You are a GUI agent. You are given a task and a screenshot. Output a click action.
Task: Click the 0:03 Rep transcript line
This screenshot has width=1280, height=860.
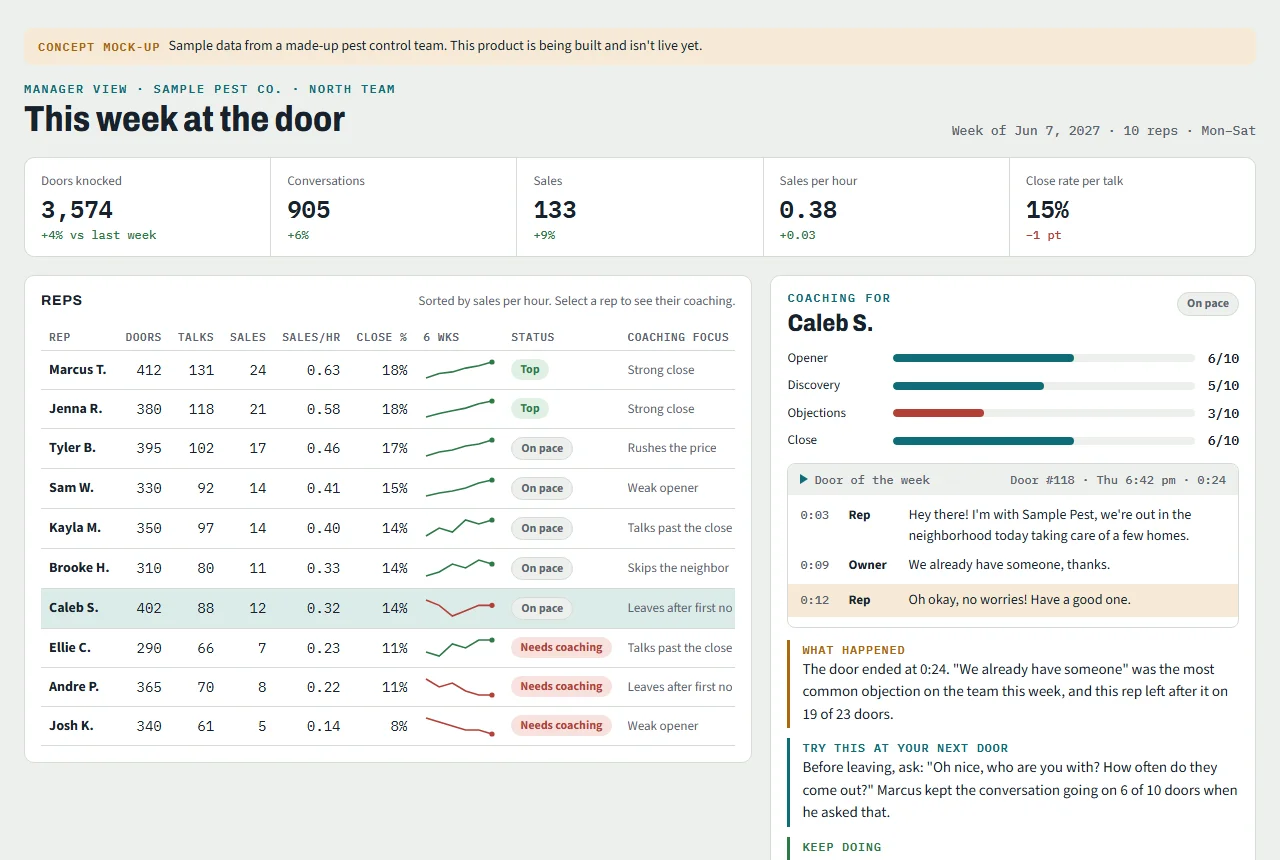click(1013, 525)
